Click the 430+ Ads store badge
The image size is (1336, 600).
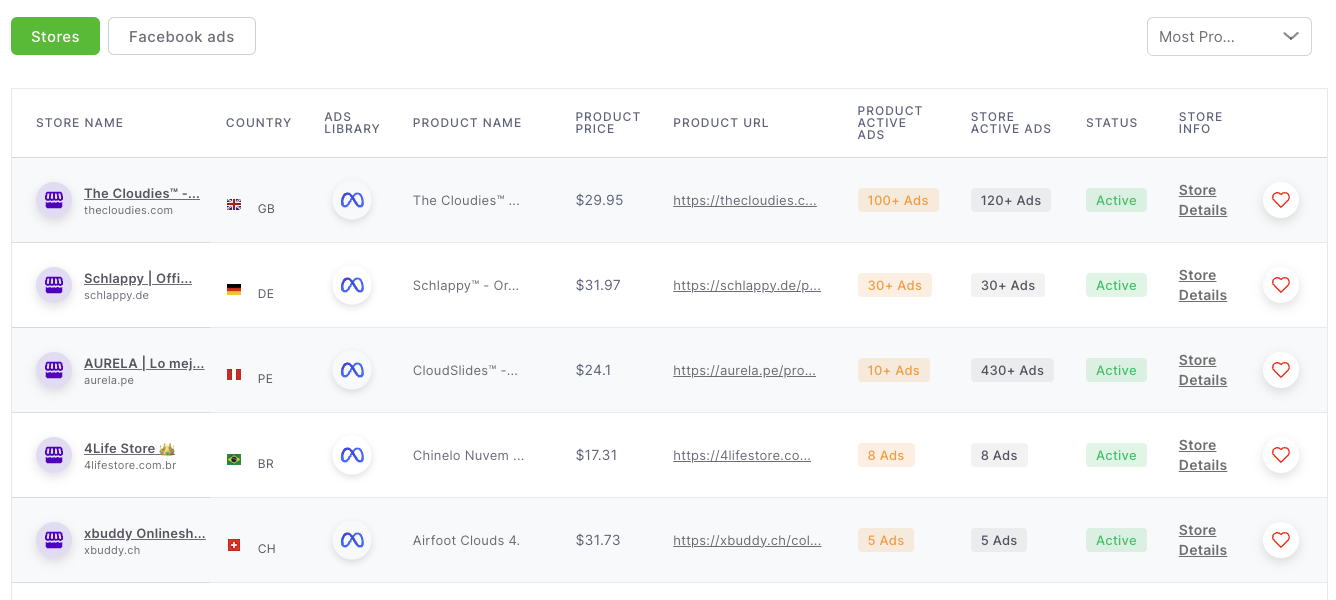(1012, 370)
